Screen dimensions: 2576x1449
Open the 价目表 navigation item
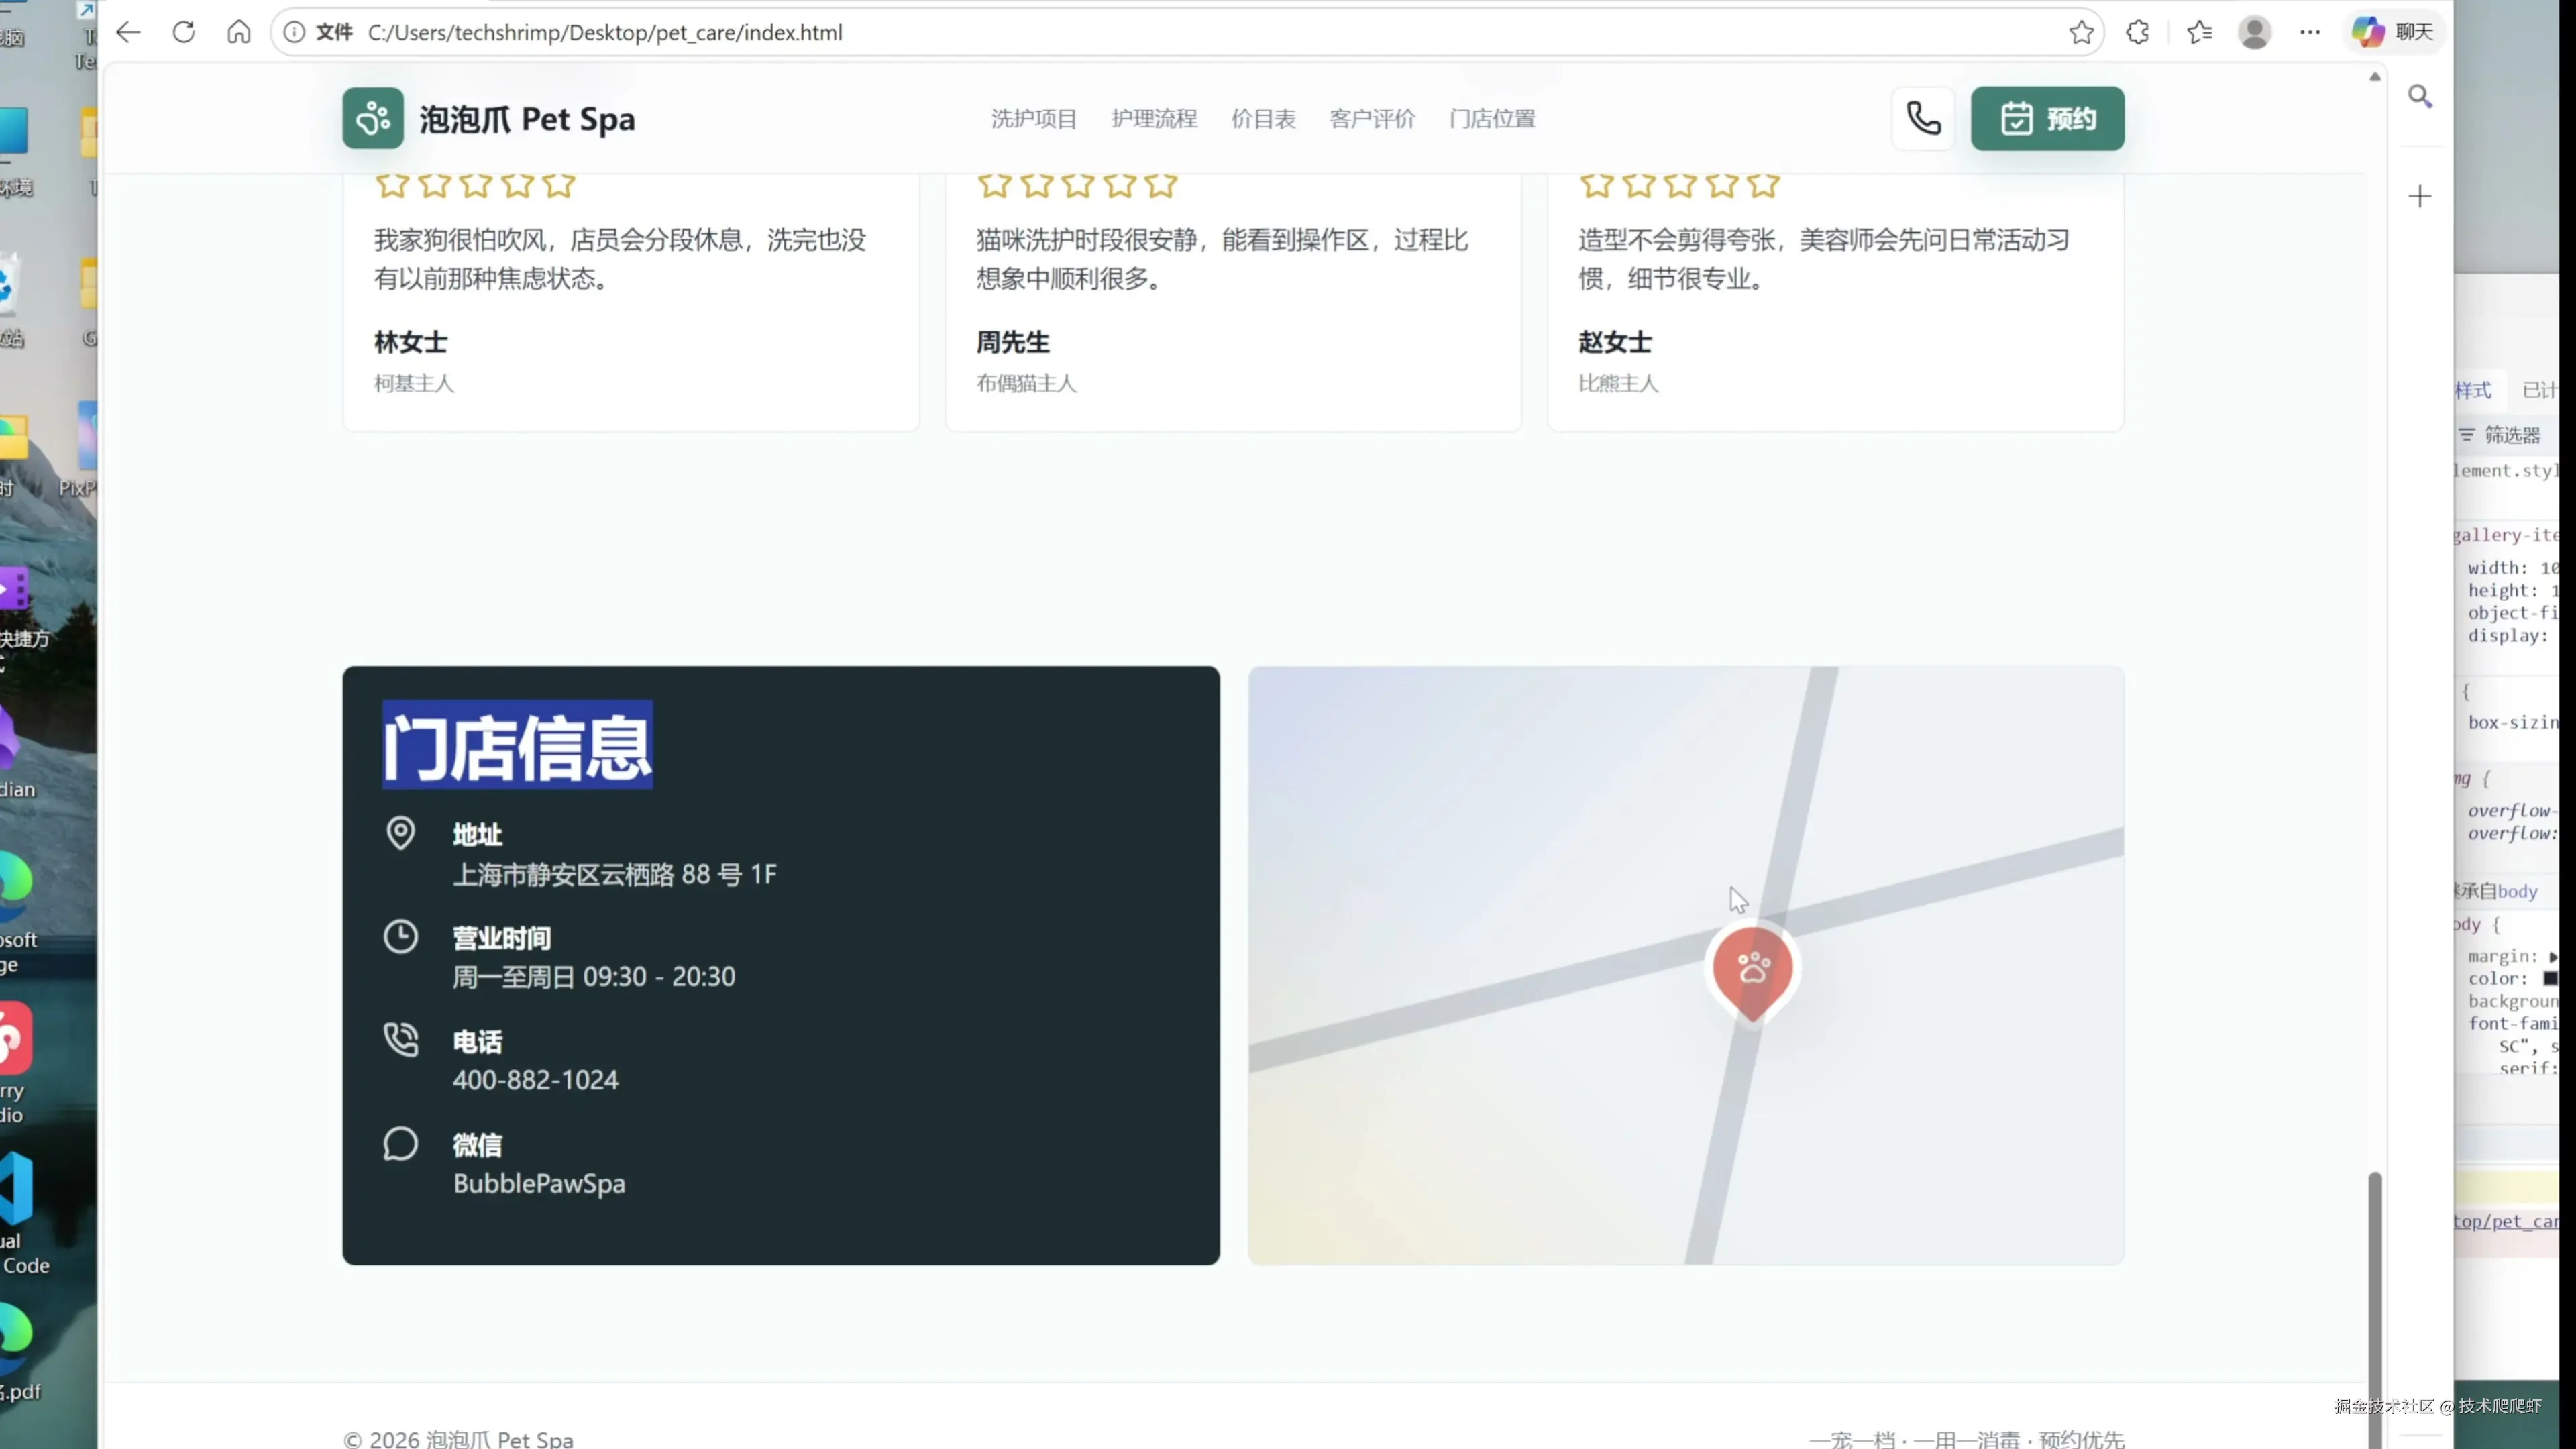[x=1262, y=118]
